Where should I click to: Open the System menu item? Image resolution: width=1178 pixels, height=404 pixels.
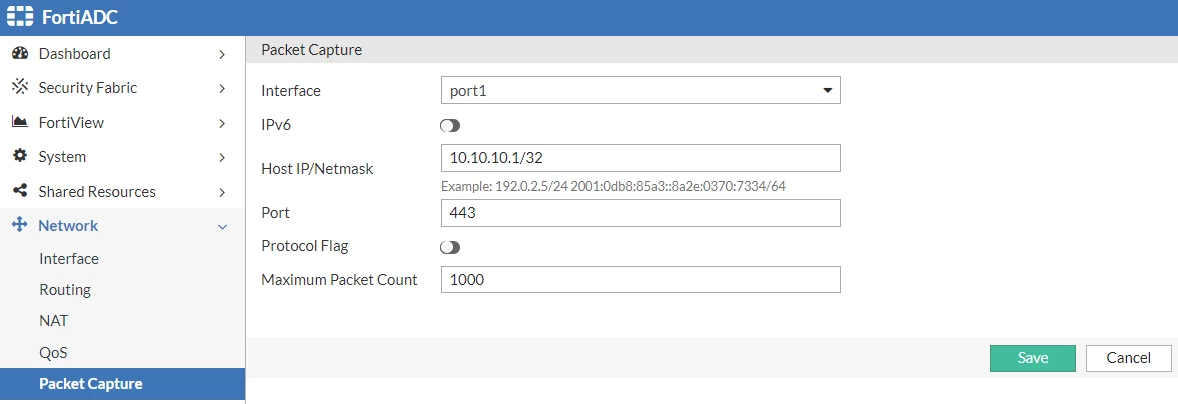pos(122,157)
